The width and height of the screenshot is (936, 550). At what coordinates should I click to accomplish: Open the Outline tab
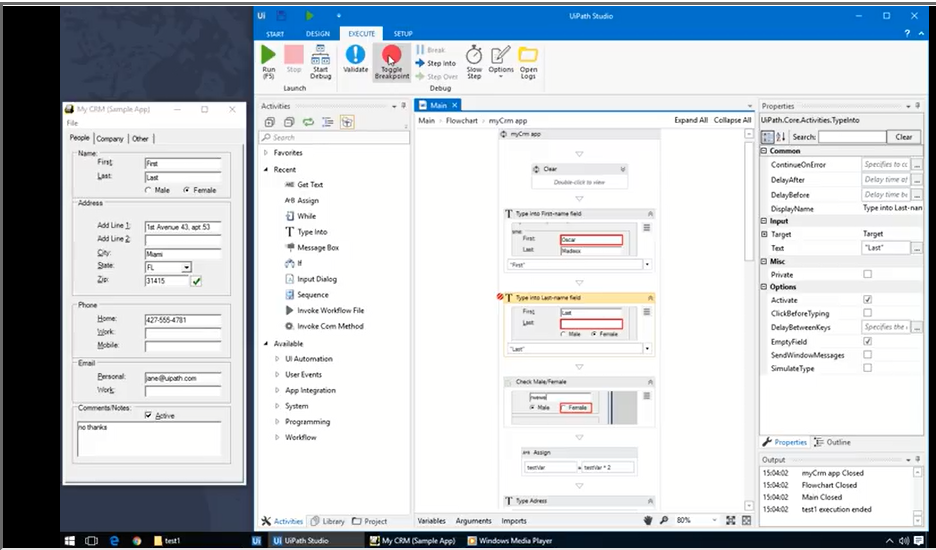pos(832,443)
